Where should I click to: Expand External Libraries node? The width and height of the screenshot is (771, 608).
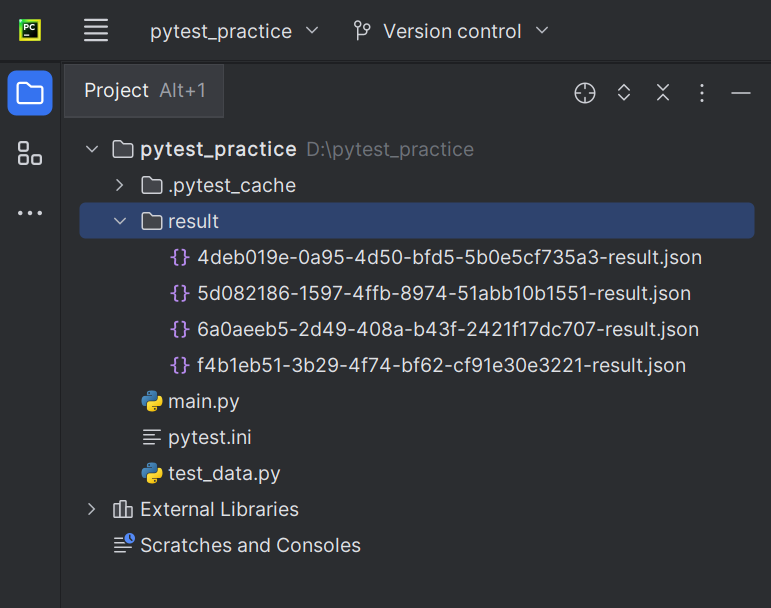click(x=92, y=509)
